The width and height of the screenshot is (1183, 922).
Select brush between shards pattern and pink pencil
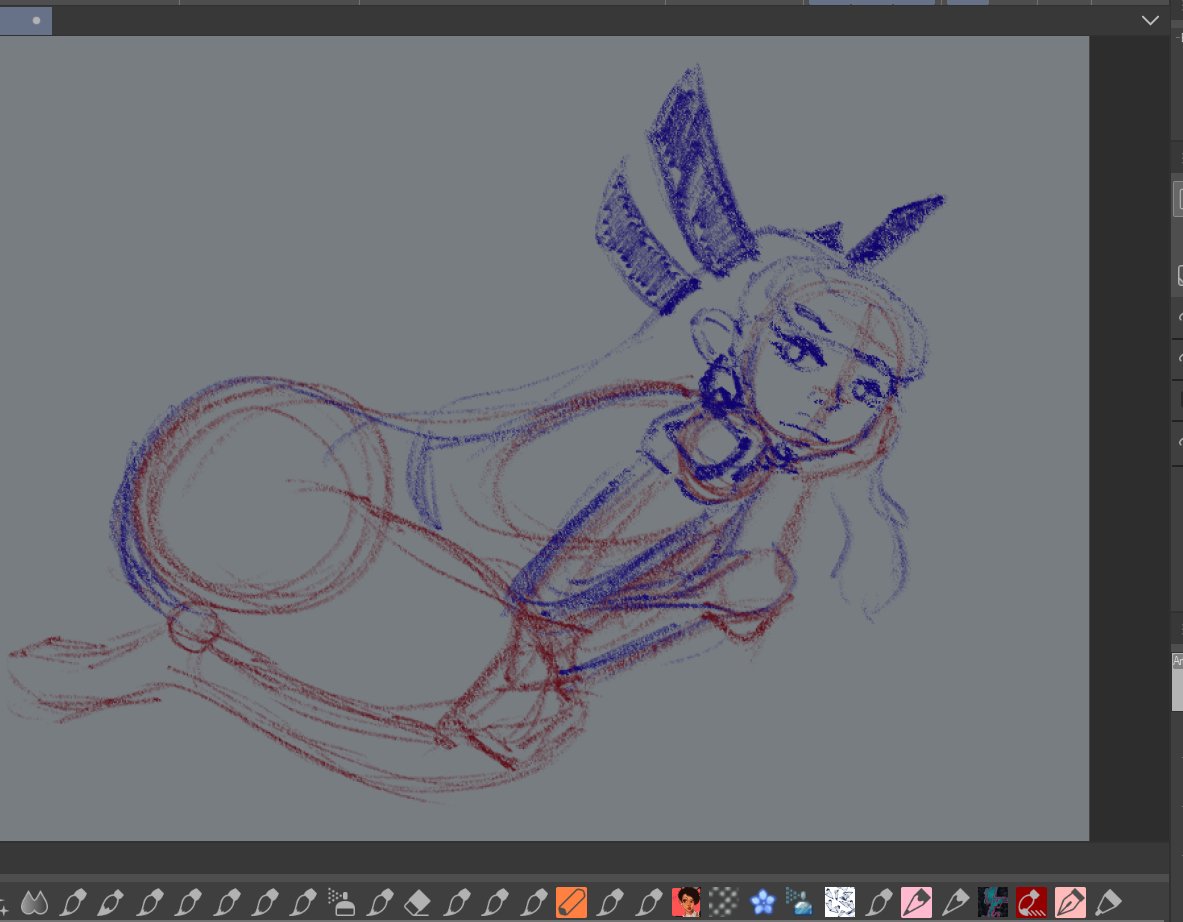click(878, 902)
